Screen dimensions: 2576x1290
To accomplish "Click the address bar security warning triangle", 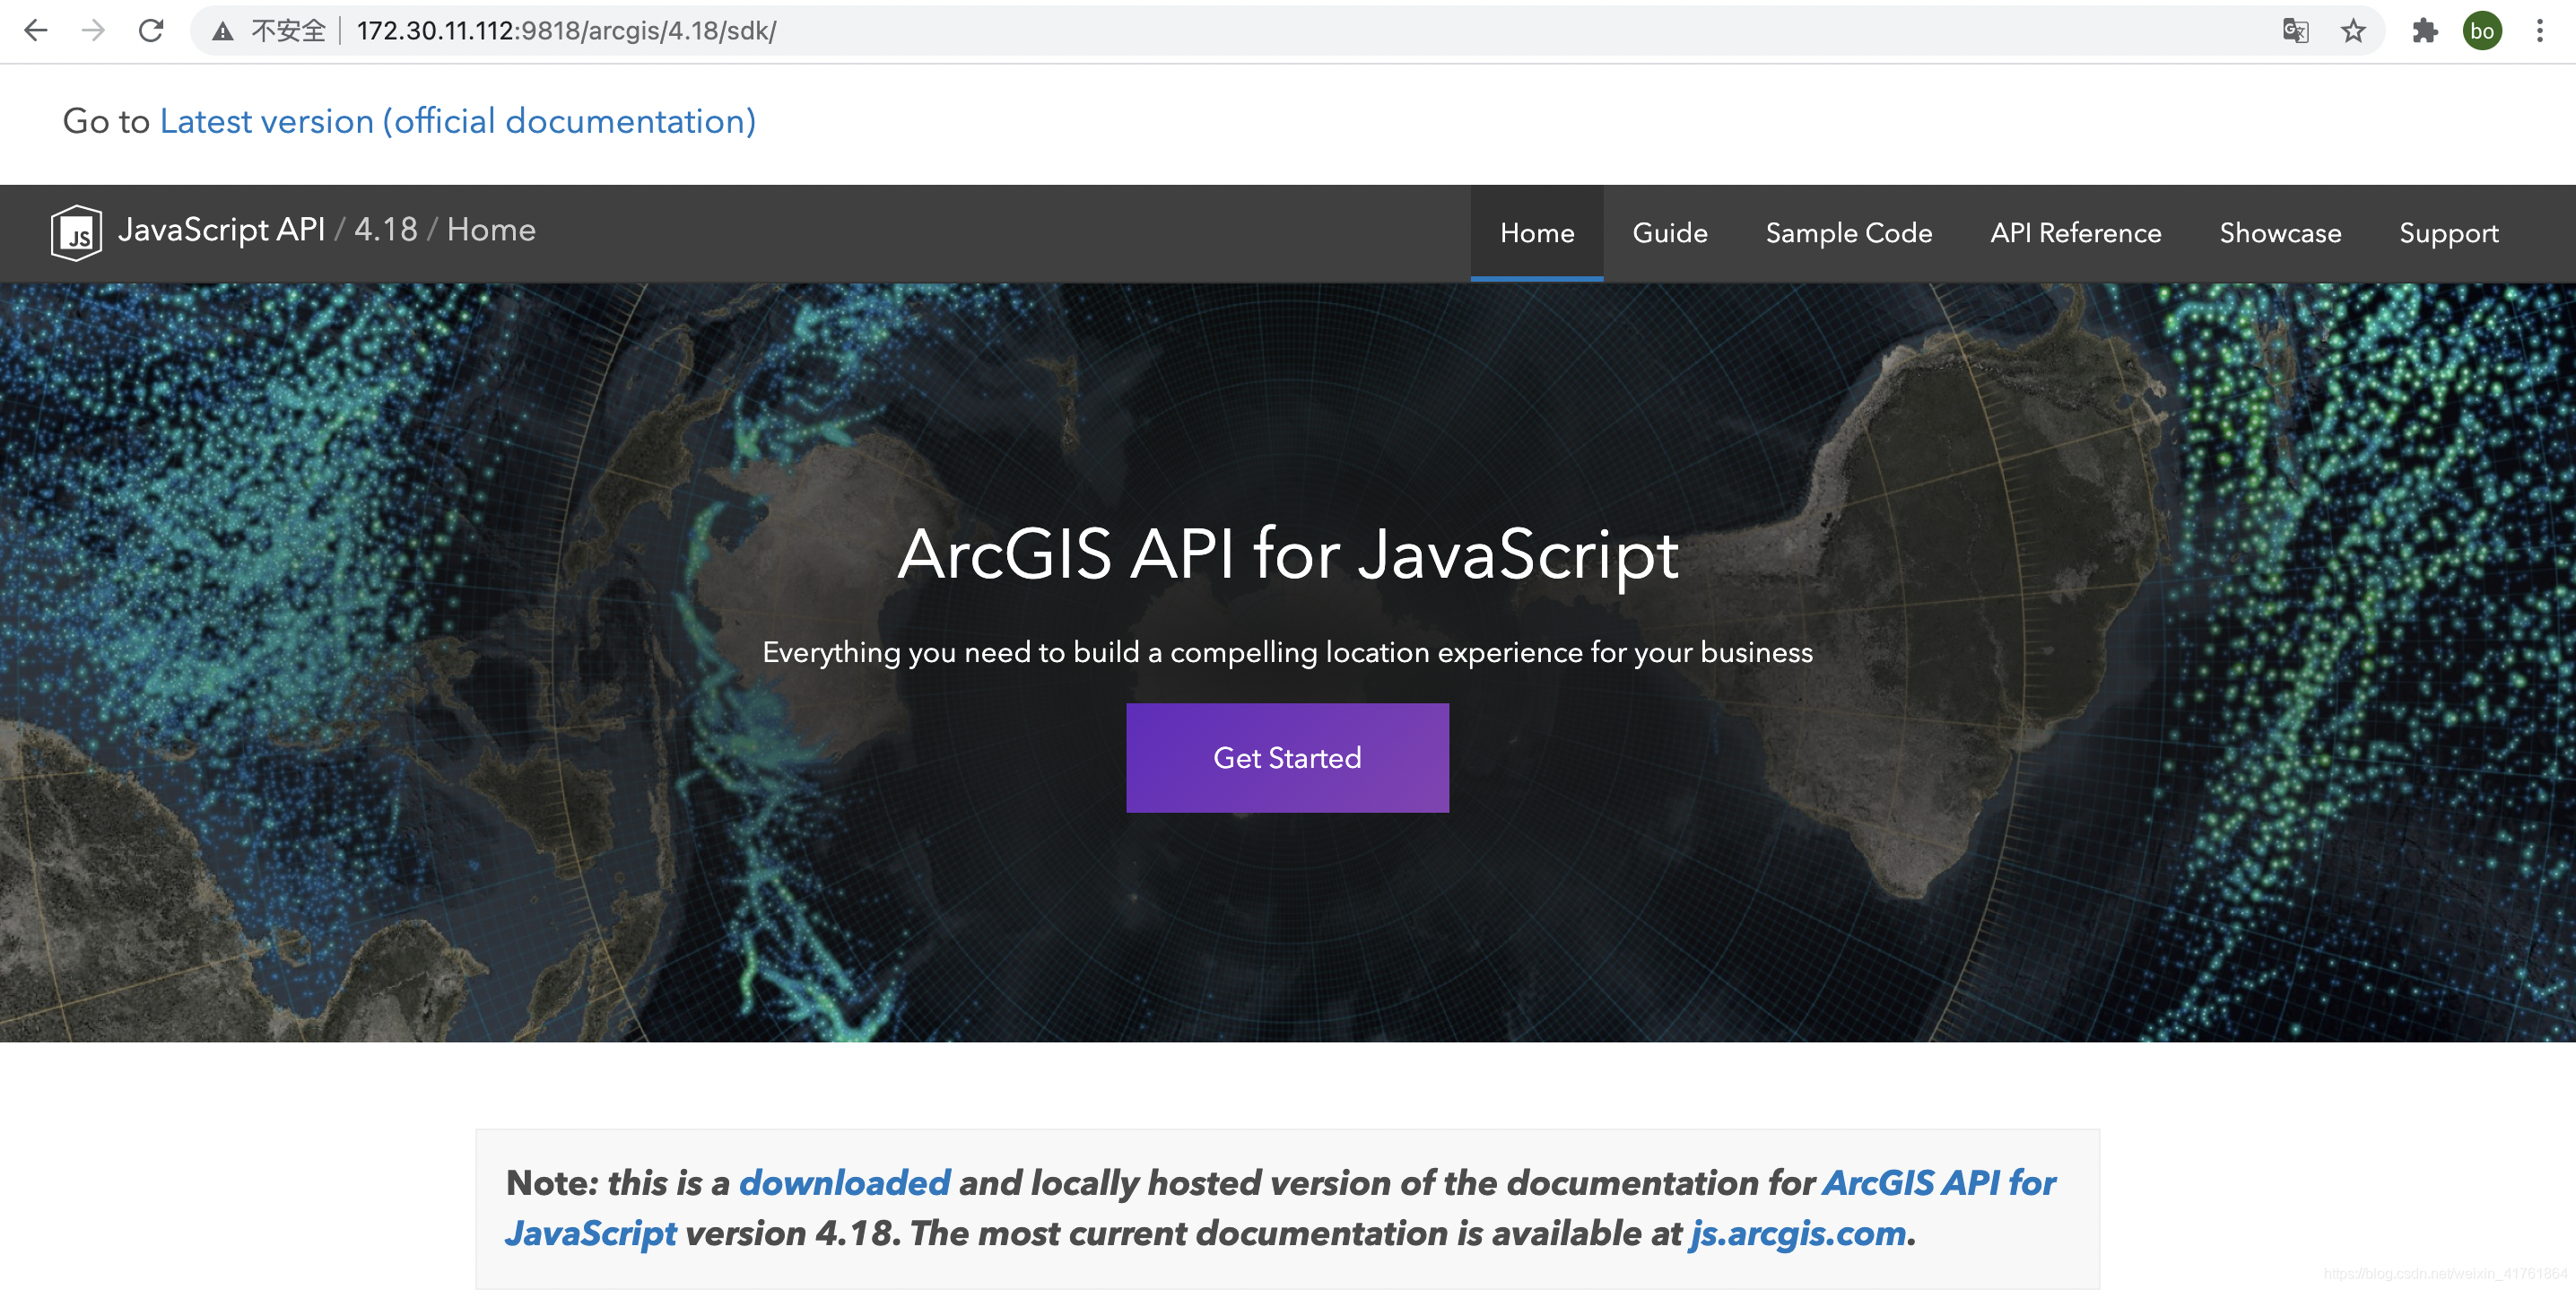I will pyautogui.click(x=217, y=31).
